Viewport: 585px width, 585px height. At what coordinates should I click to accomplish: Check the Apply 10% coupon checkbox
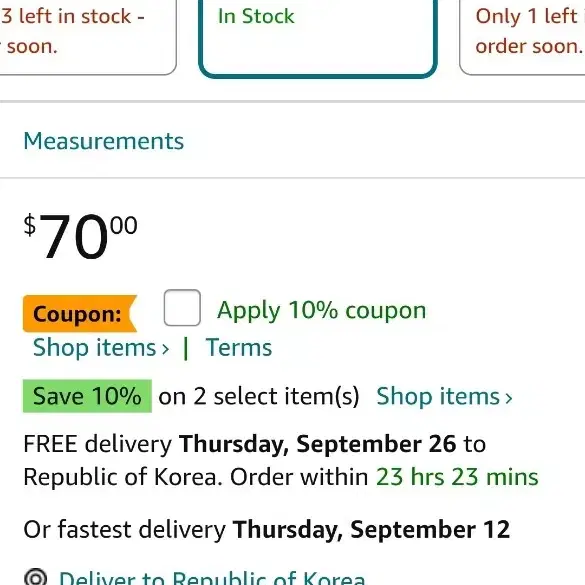[182, 308]
